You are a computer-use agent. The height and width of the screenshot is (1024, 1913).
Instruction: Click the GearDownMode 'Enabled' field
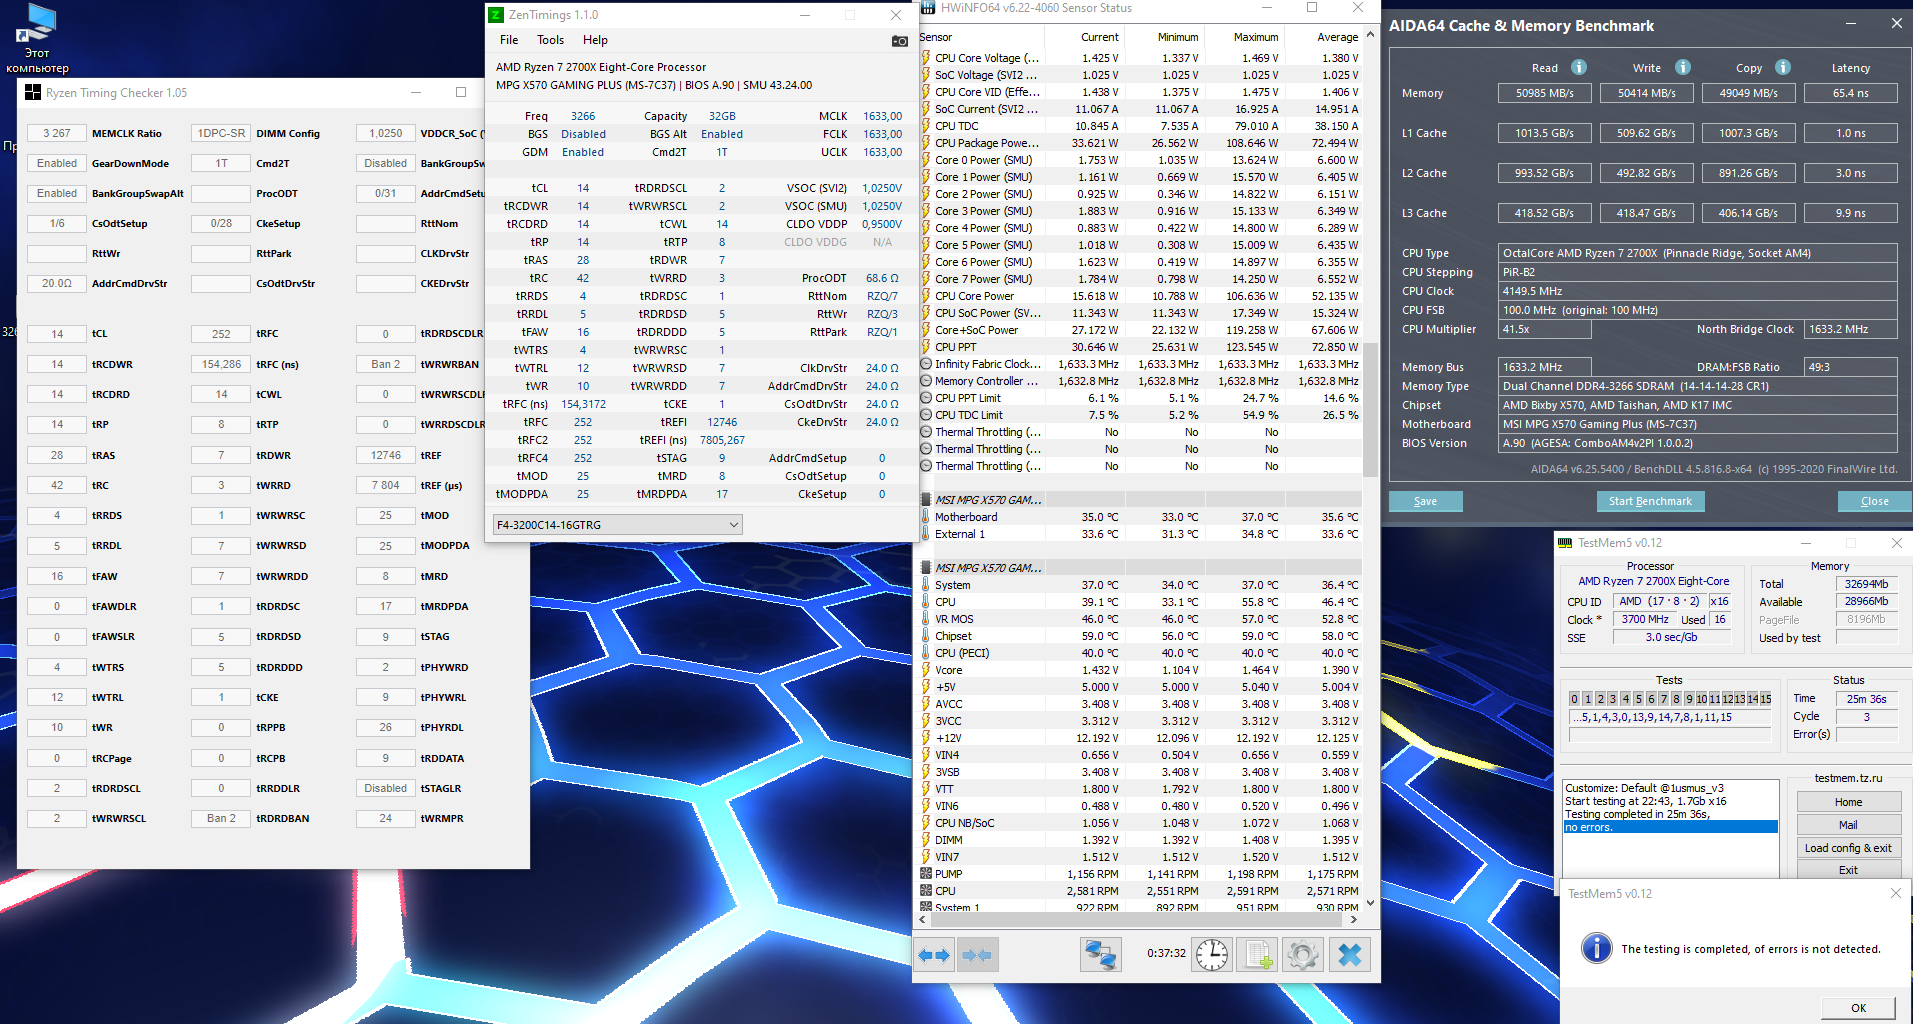(57, 163)
